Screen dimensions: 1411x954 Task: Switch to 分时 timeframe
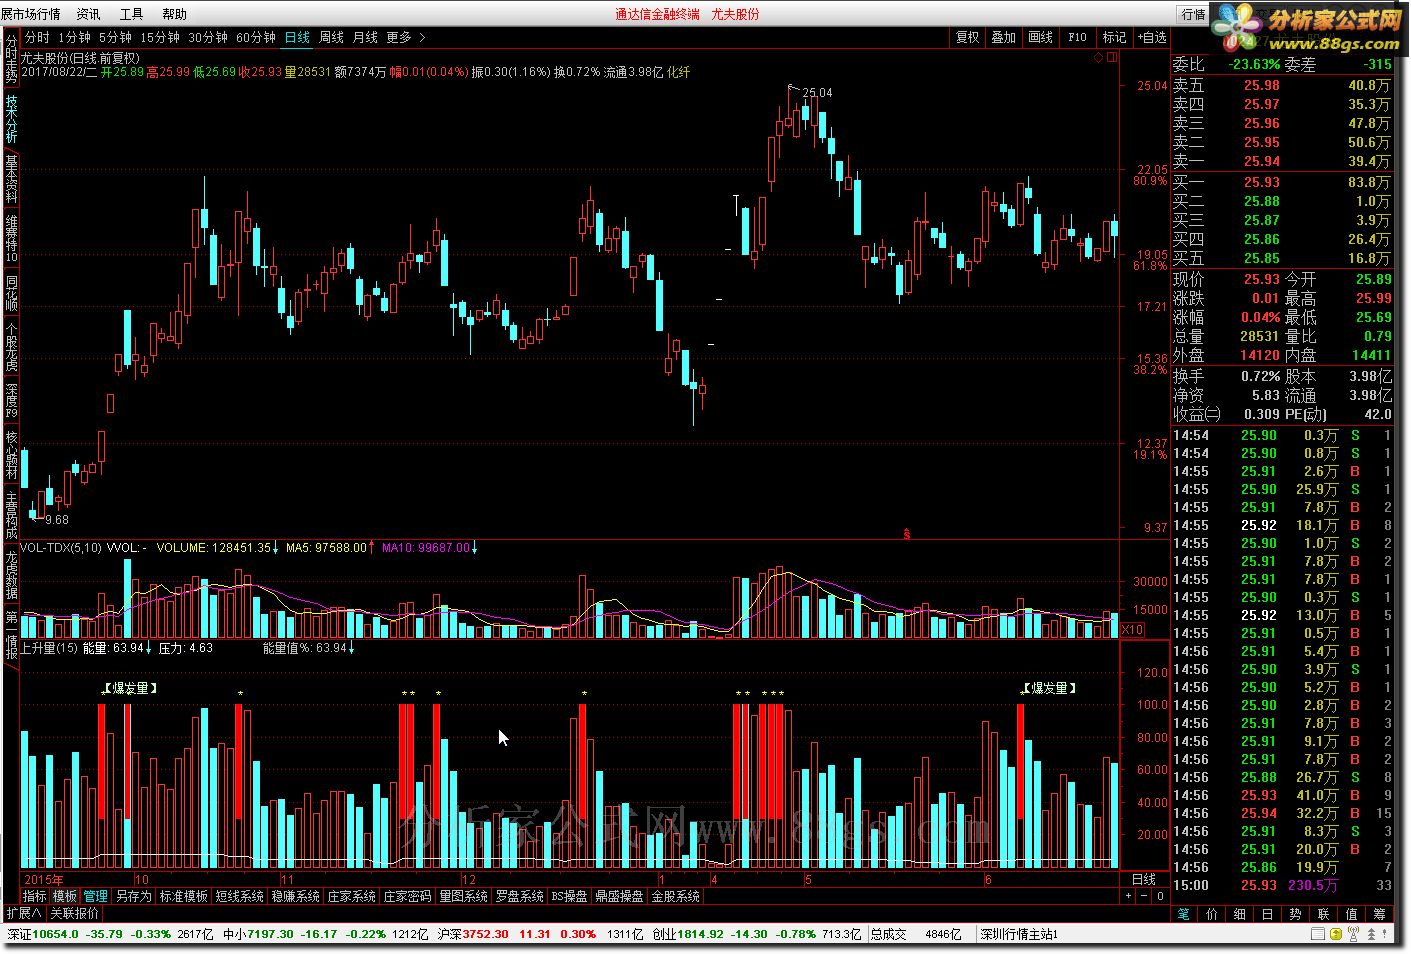38,37
